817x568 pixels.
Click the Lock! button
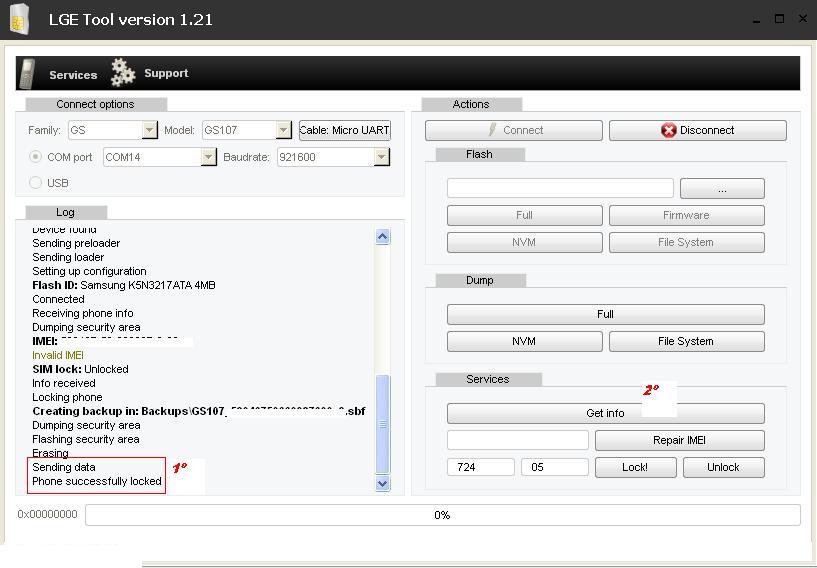tap(636, 467)
